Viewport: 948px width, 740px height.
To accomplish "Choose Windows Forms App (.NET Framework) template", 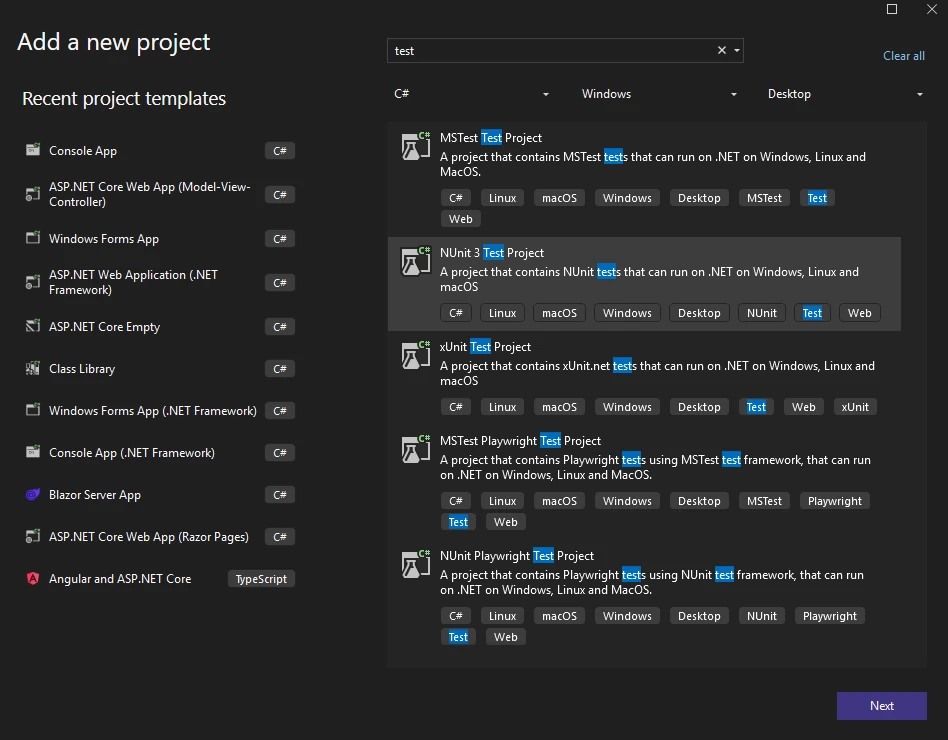I will (160, 411).
